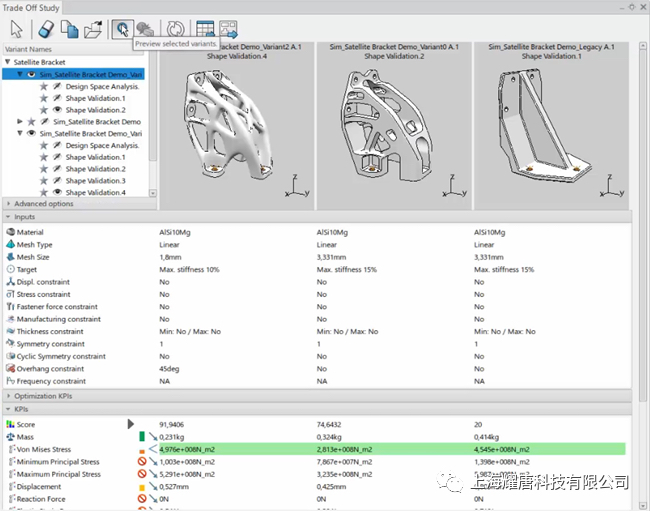The width and height of the screenshot is (650, 511).
Task: Pin the Trade Off Study panel
Action: 632,7
